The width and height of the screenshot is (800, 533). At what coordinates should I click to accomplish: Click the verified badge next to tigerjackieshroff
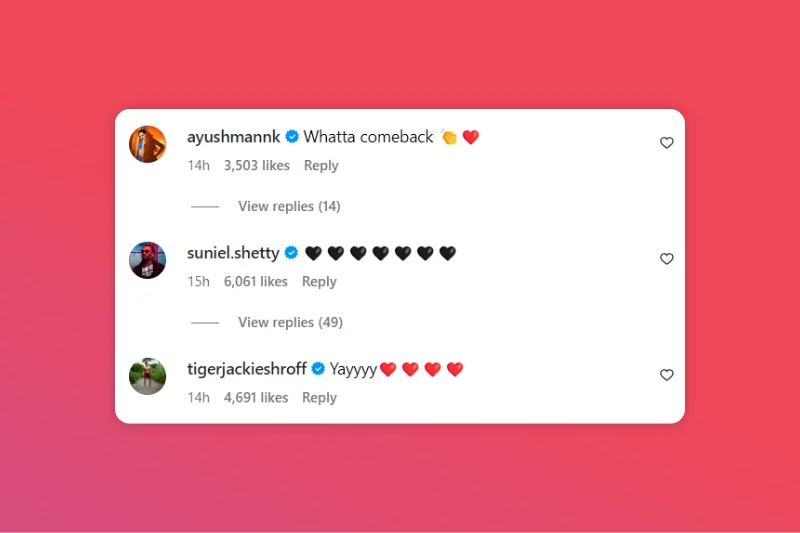coord(318,368)
